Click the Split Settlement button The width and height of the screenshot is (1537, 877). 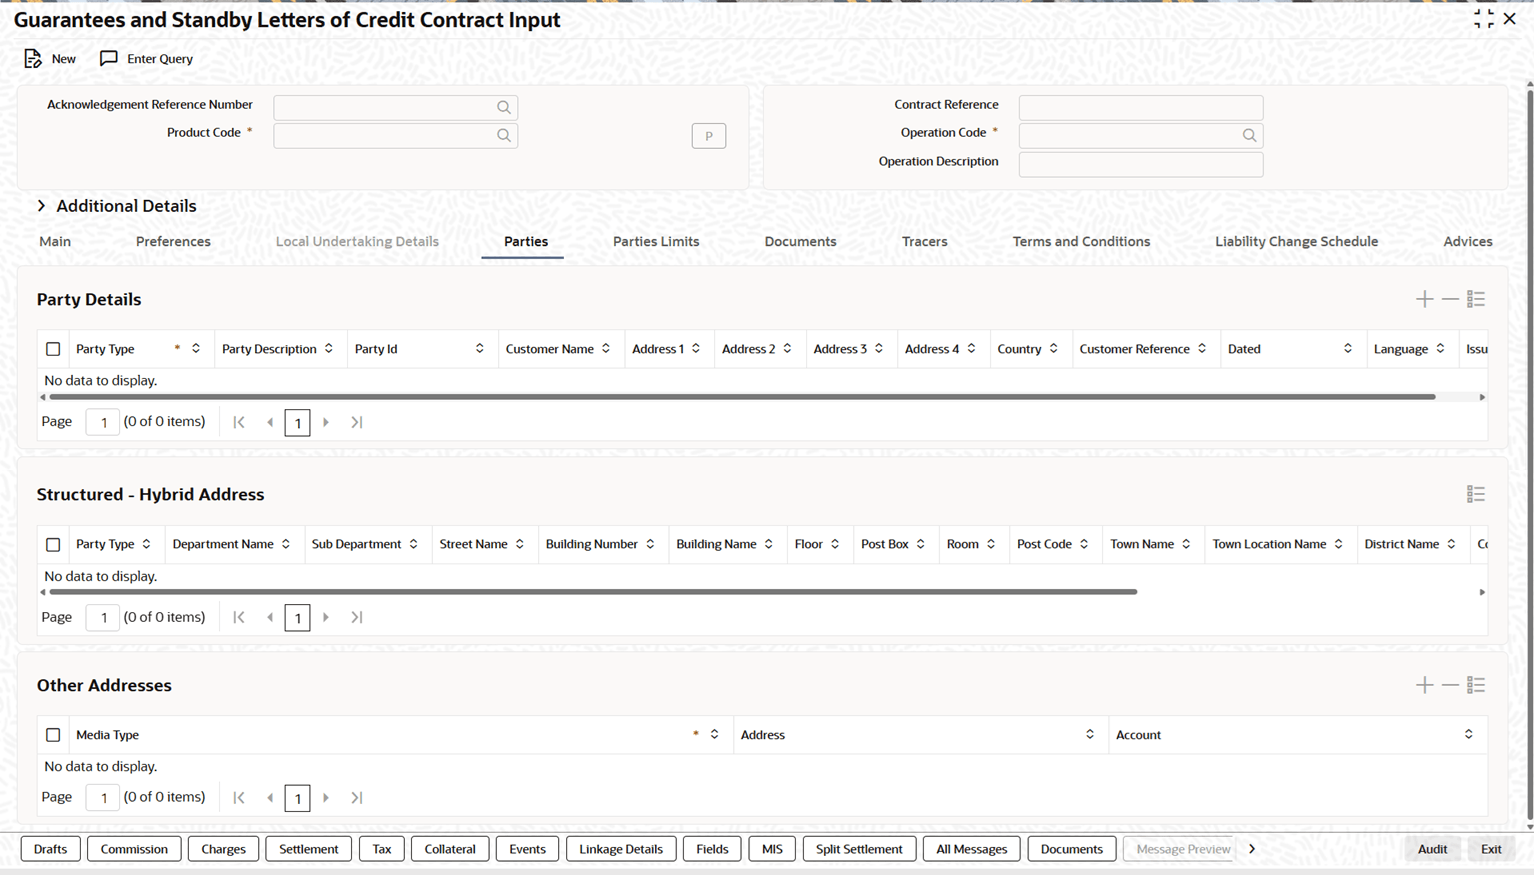coord(859,849)
